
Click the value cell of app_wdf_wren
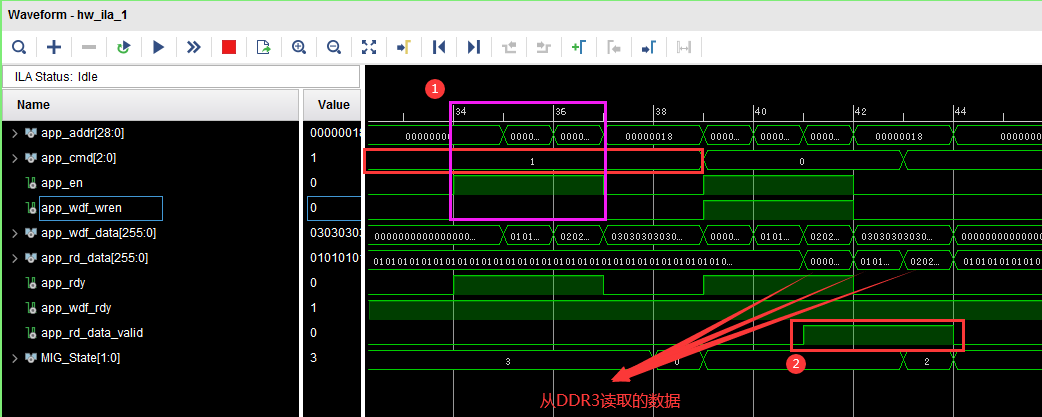(x=334, y=208)
